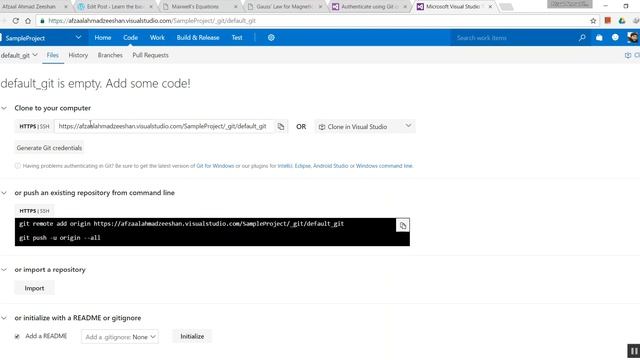Select HTTPS in clone section

tap(28, 127)
